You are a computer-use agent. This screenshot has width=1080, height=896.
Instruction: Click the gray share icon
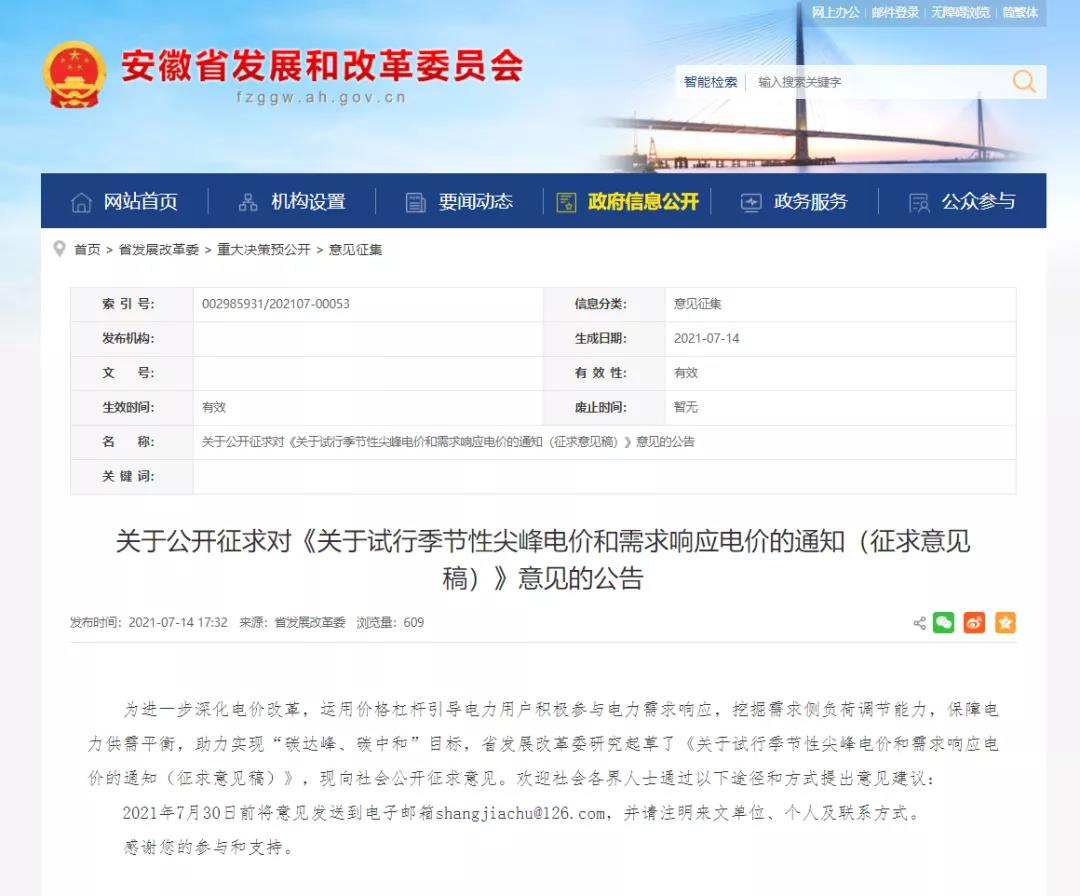(920, 623)
